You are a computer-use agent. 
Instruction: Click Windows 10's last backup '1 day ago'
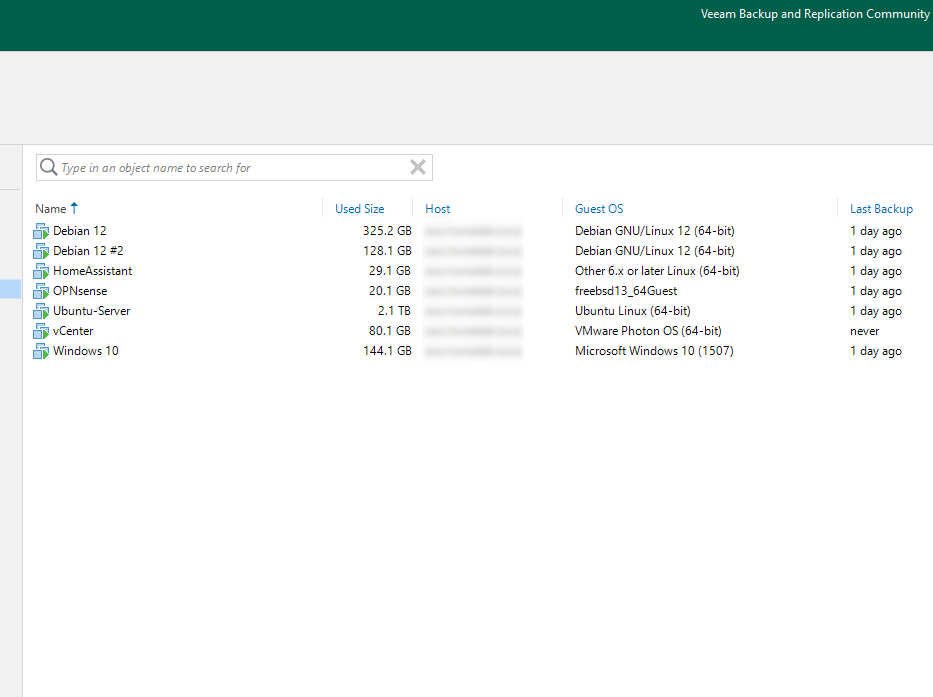coord(876,351)
